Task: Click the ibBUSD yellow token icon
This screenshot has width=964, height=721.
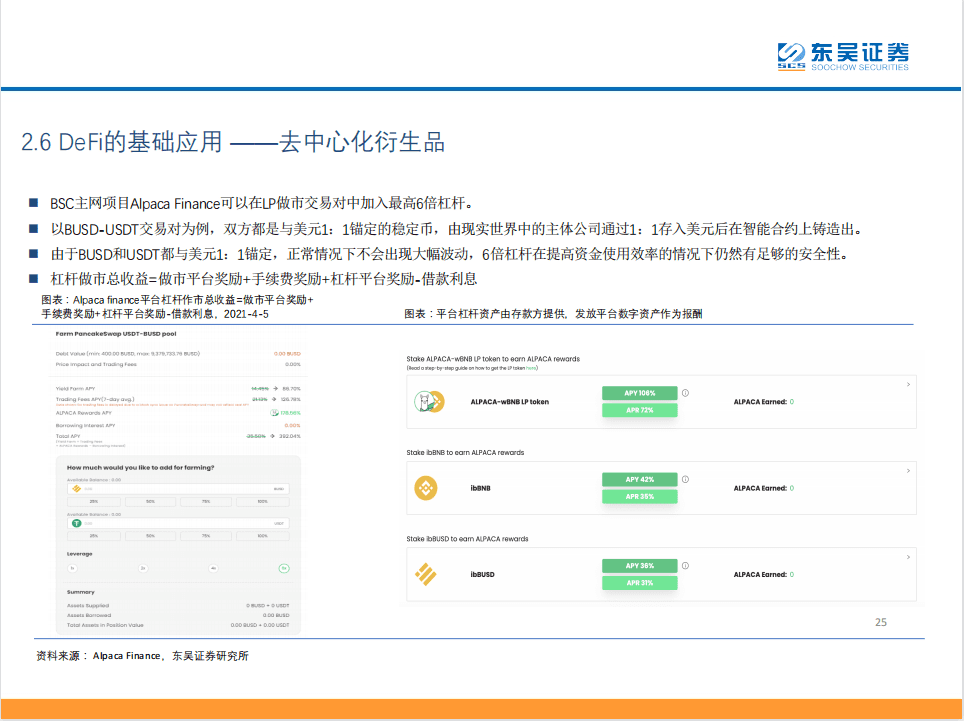Action: point(426,572)
